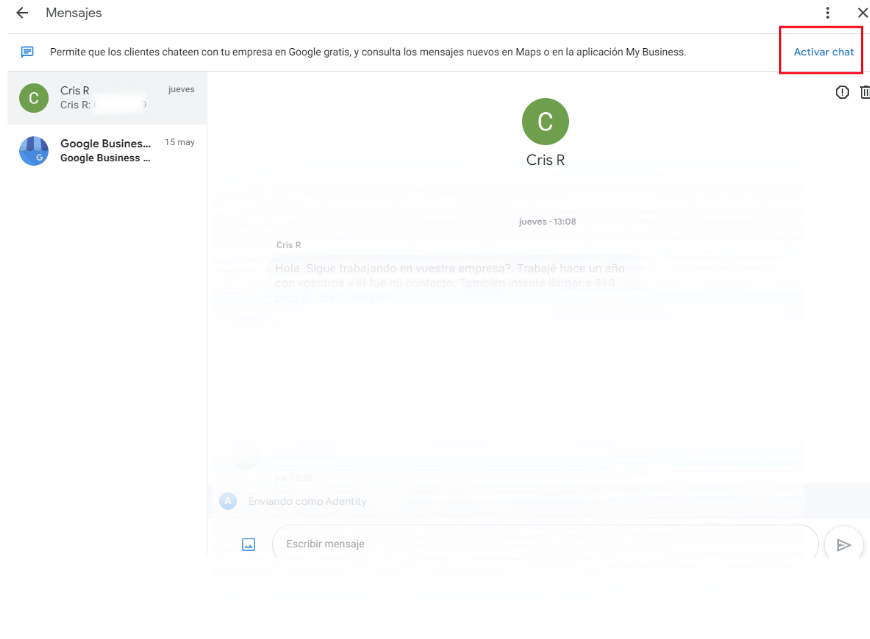This screenshot has height=639, width=870.
Task: Click the Google Business avatar thumbnail
Action: 33,151
